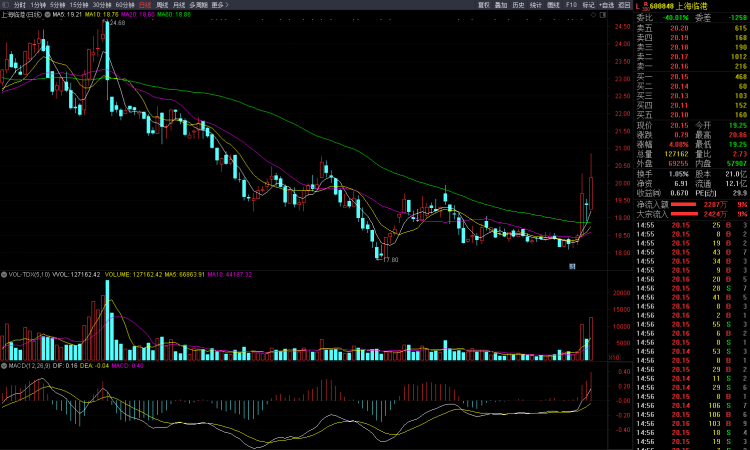The width and height of the screenshot is (750, 450).
Task: Open the VOL-TDX indicator settings icon
Action: 4,274
